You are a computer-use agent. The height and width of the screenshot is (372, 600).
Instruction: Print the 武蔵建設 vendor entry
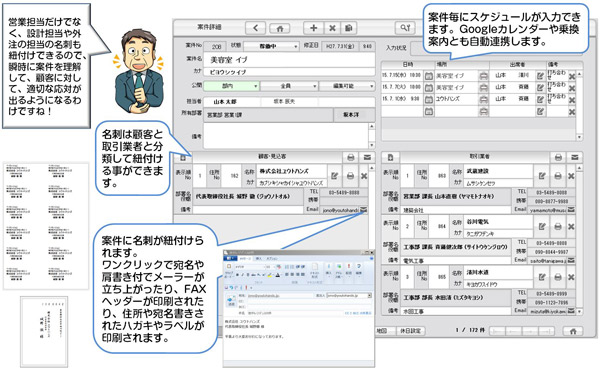click(558, 176)
